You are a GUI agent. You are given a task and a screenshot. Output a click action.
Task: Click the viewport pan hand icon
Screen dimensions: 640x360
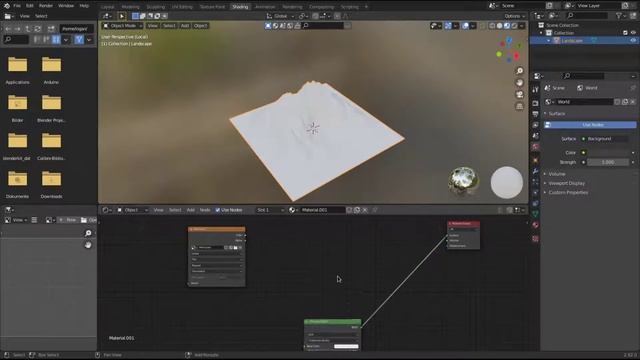click(520, 83)
